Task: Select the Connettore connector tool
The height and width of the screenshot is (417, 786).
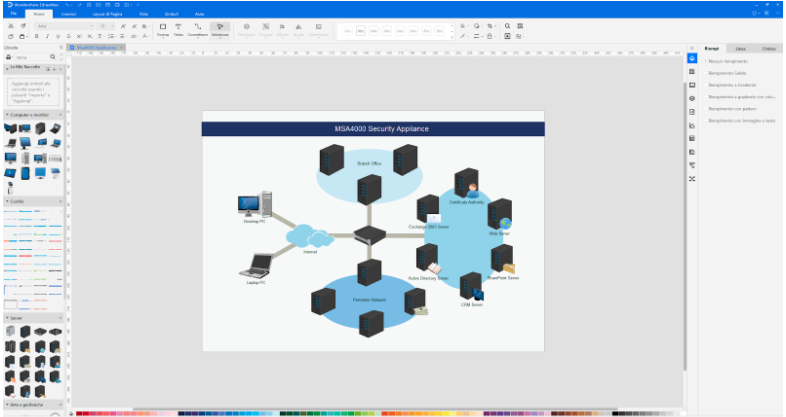Action: (x=198, y=30)
